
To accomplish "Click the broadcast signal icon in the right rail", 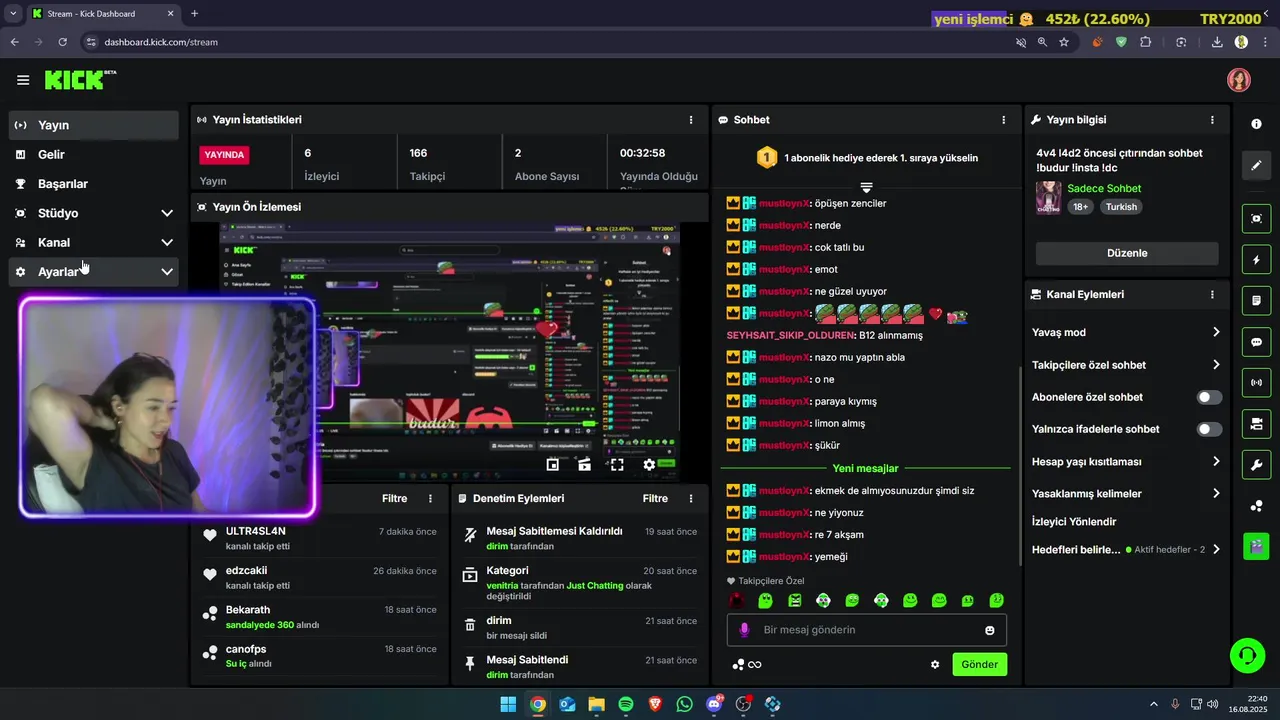I will (1256, 382).
